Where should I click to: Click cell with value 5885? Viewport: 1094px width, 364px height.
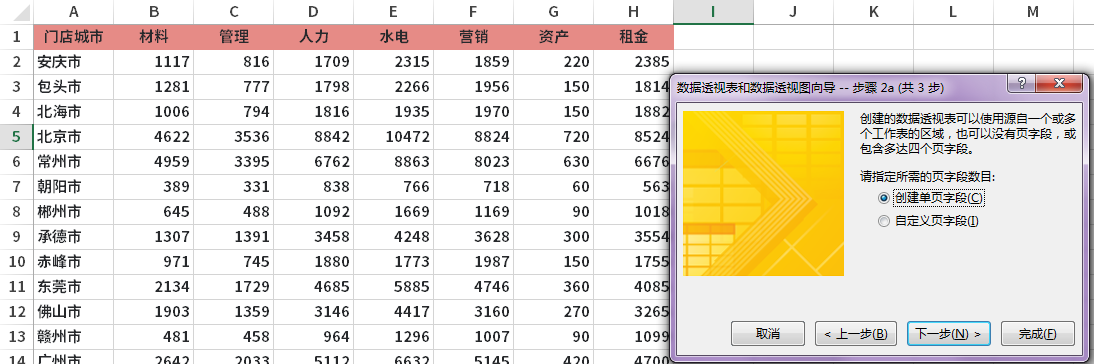click(394, 287)
